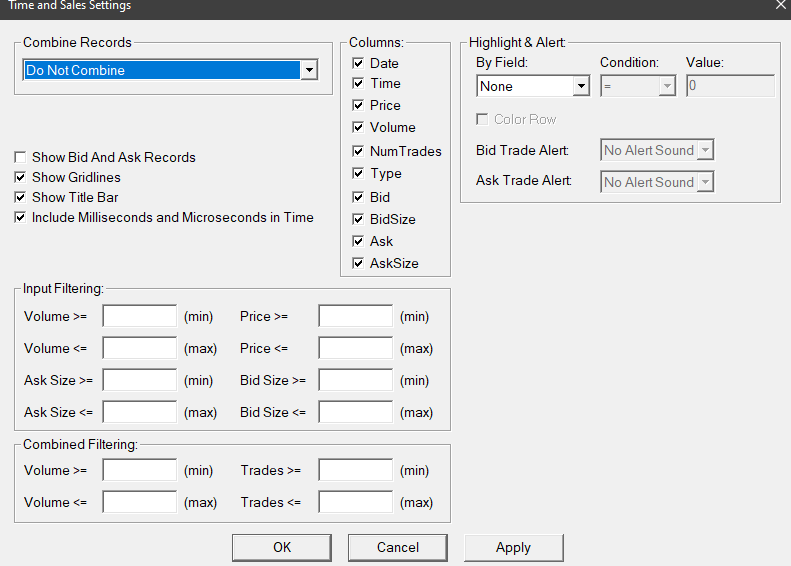The image size is (791, 566).
Task: Focus Combined Filtering Trades >= field
Action: pos(356,470)
